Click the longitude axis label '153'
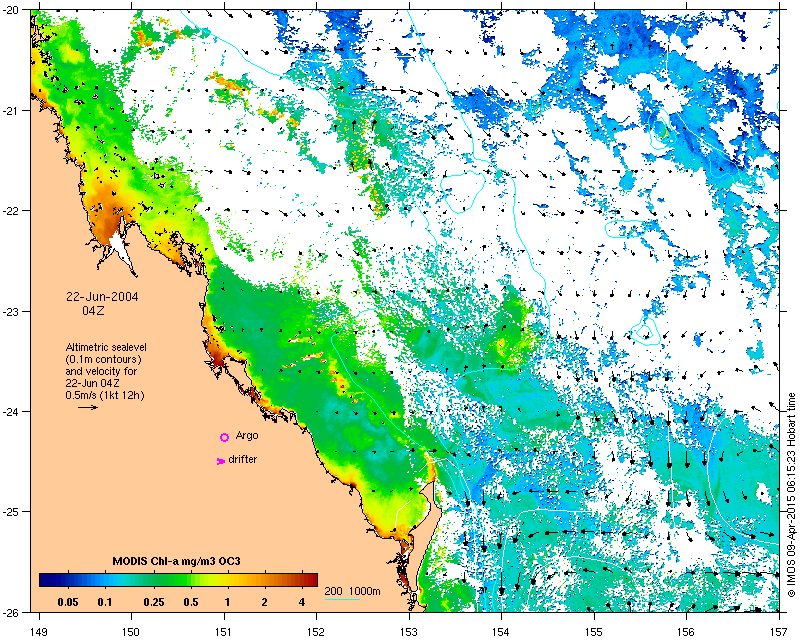Image resolution: width=800 pixels, height=640 pixels. [409, 632]
